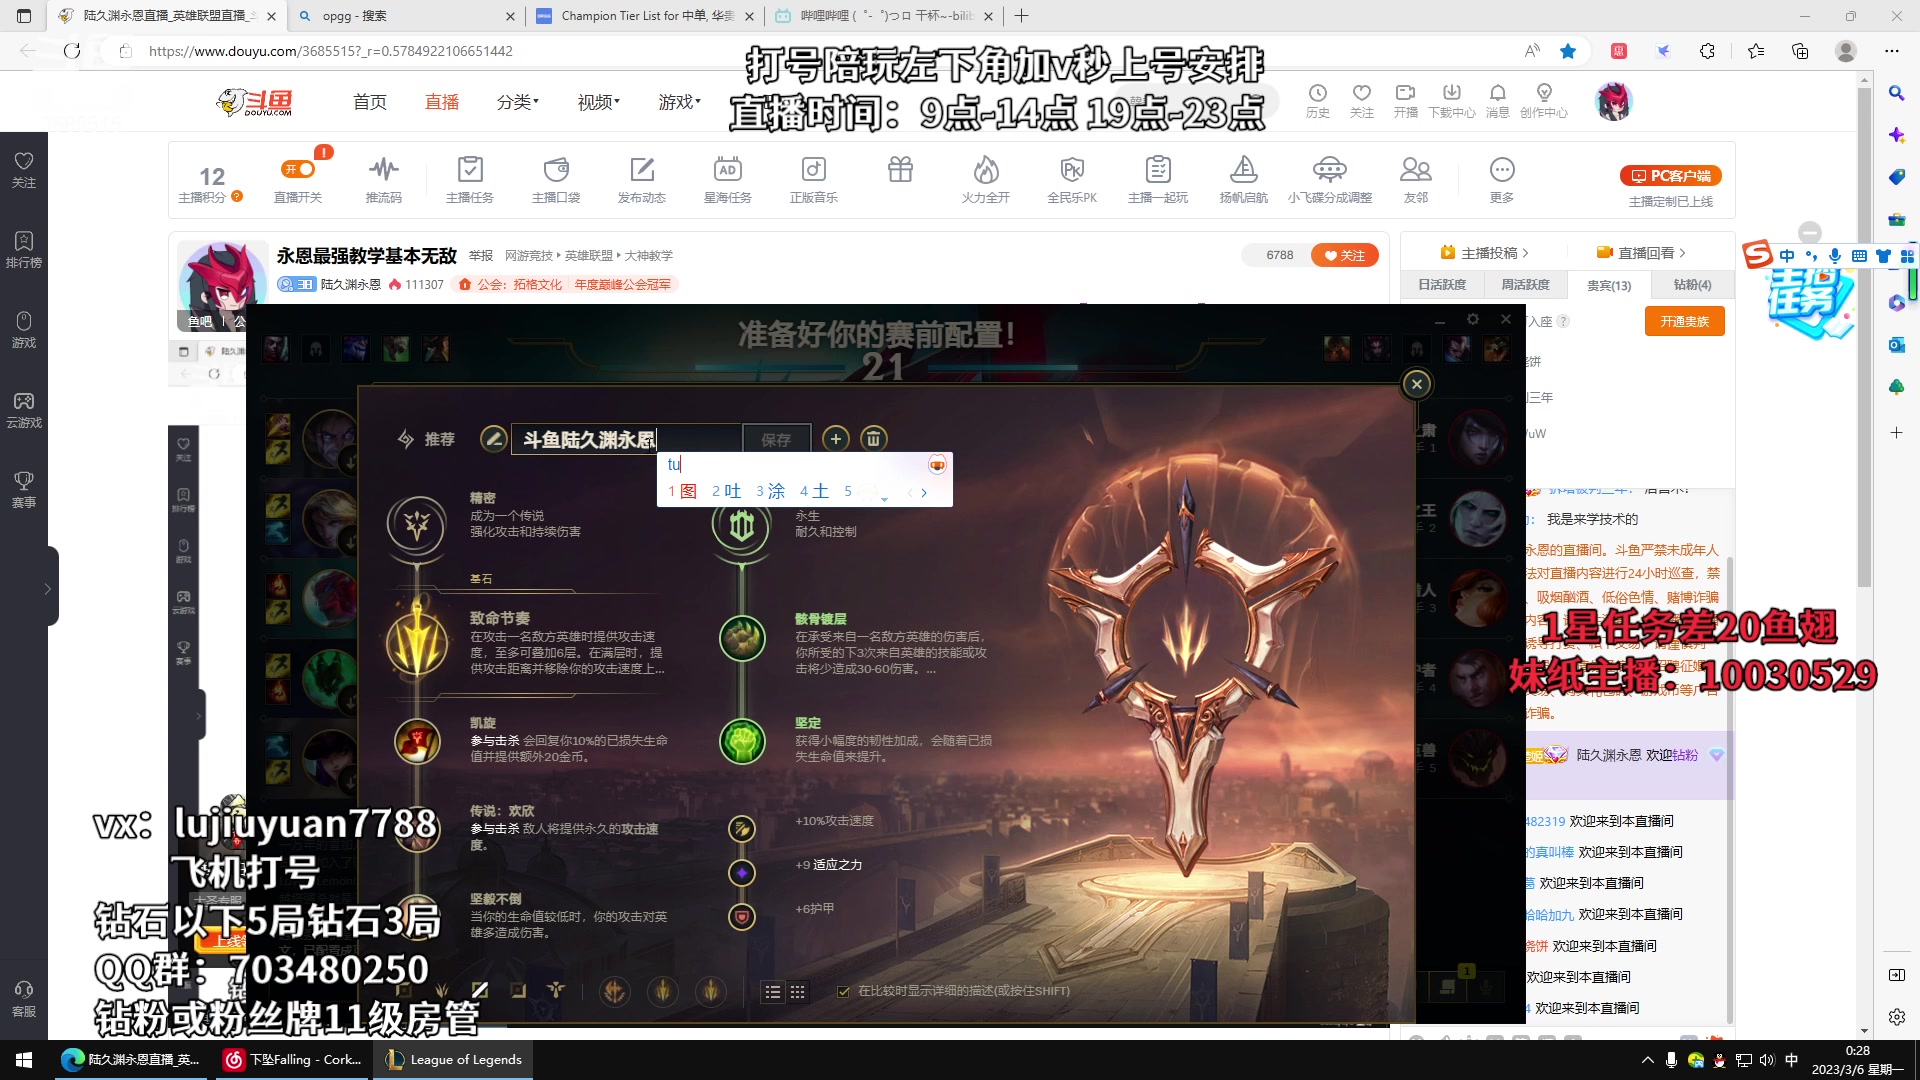The height and width of the screenshot is (1080, 1920).
Task: Switch to 周活跃度 tab
Action: coord(1525,285)
